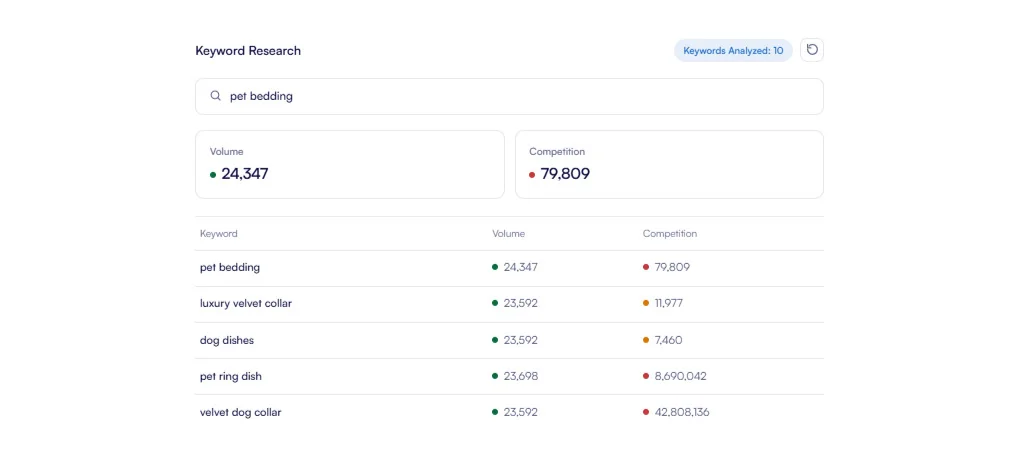Click the Keyword Research heading
The image size is (1026, 466).
248,50
